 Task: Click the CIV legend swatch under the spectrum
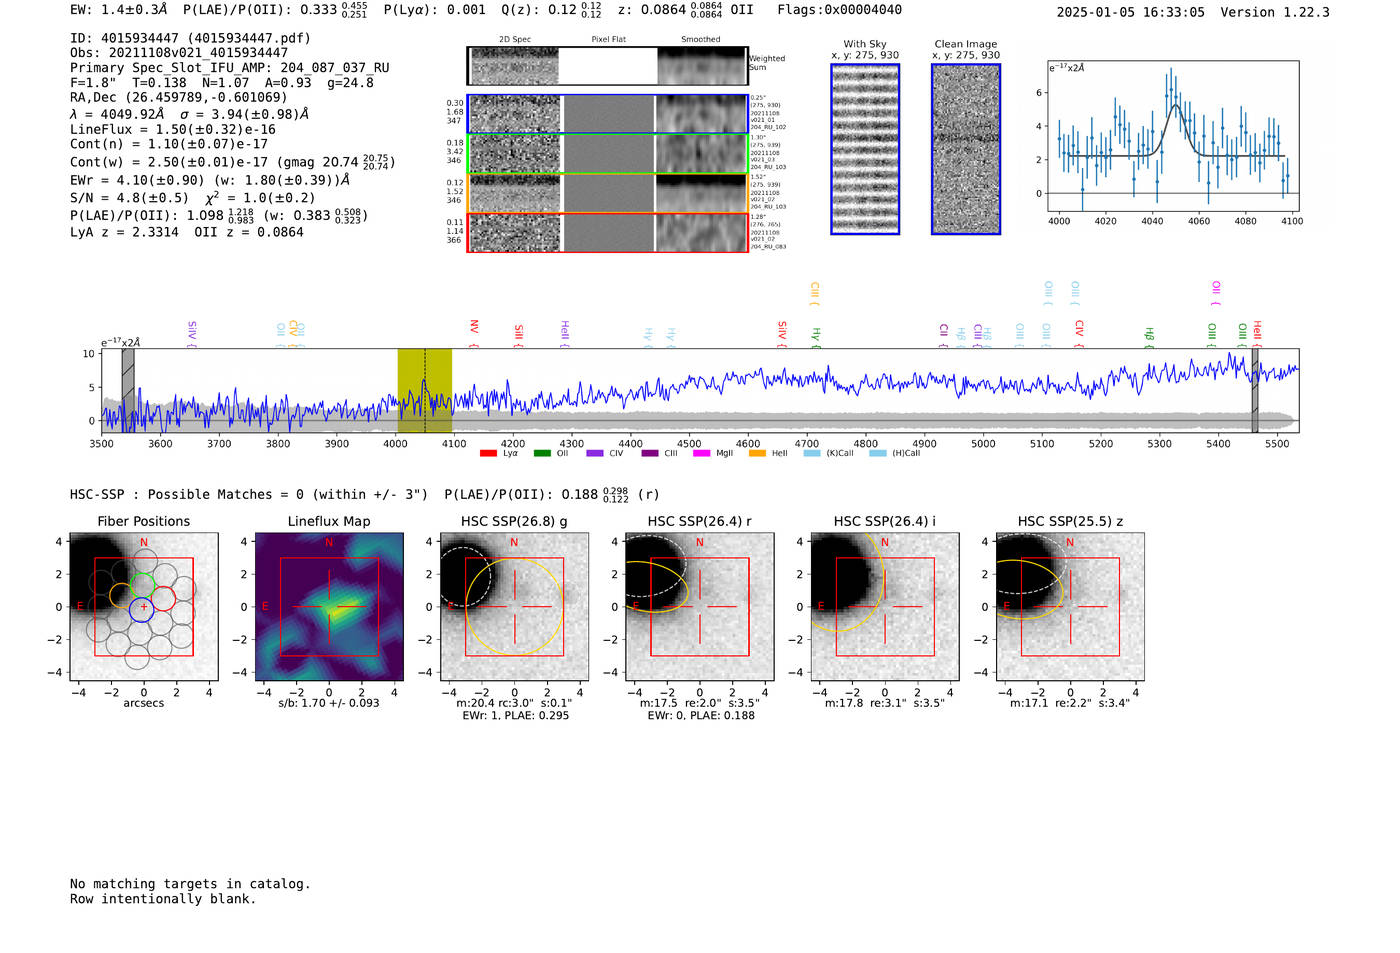click(x=595, y=453)
